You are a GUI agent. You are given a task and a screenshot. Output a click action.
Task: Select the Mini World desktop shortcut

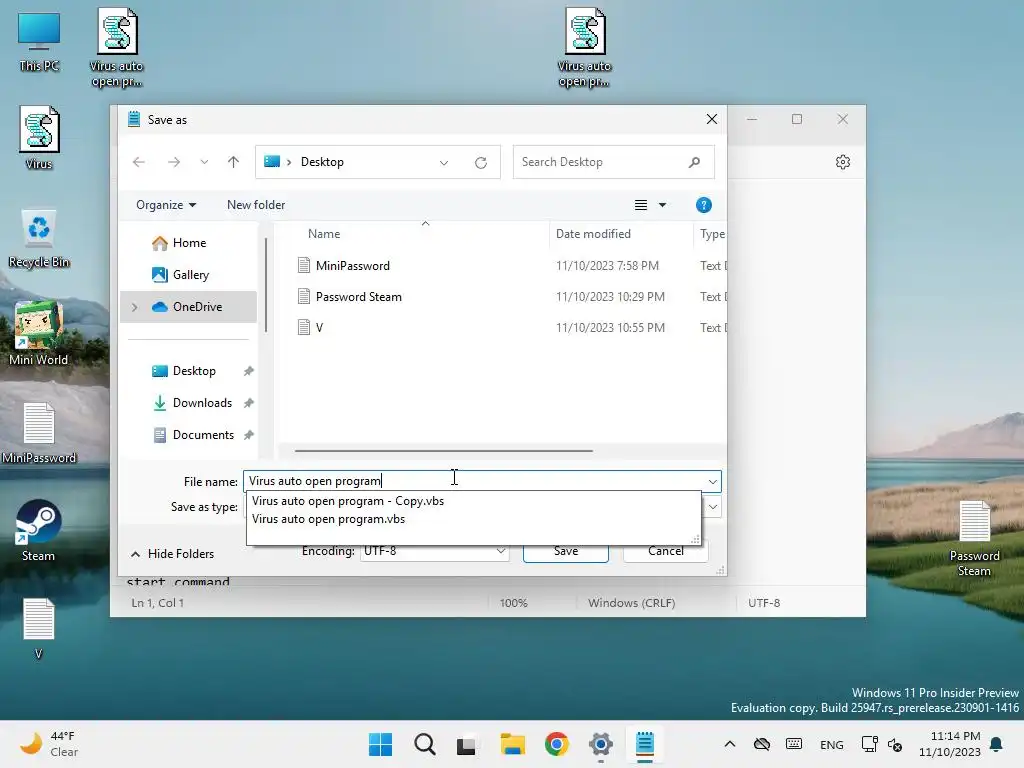[x=39, y=333]
